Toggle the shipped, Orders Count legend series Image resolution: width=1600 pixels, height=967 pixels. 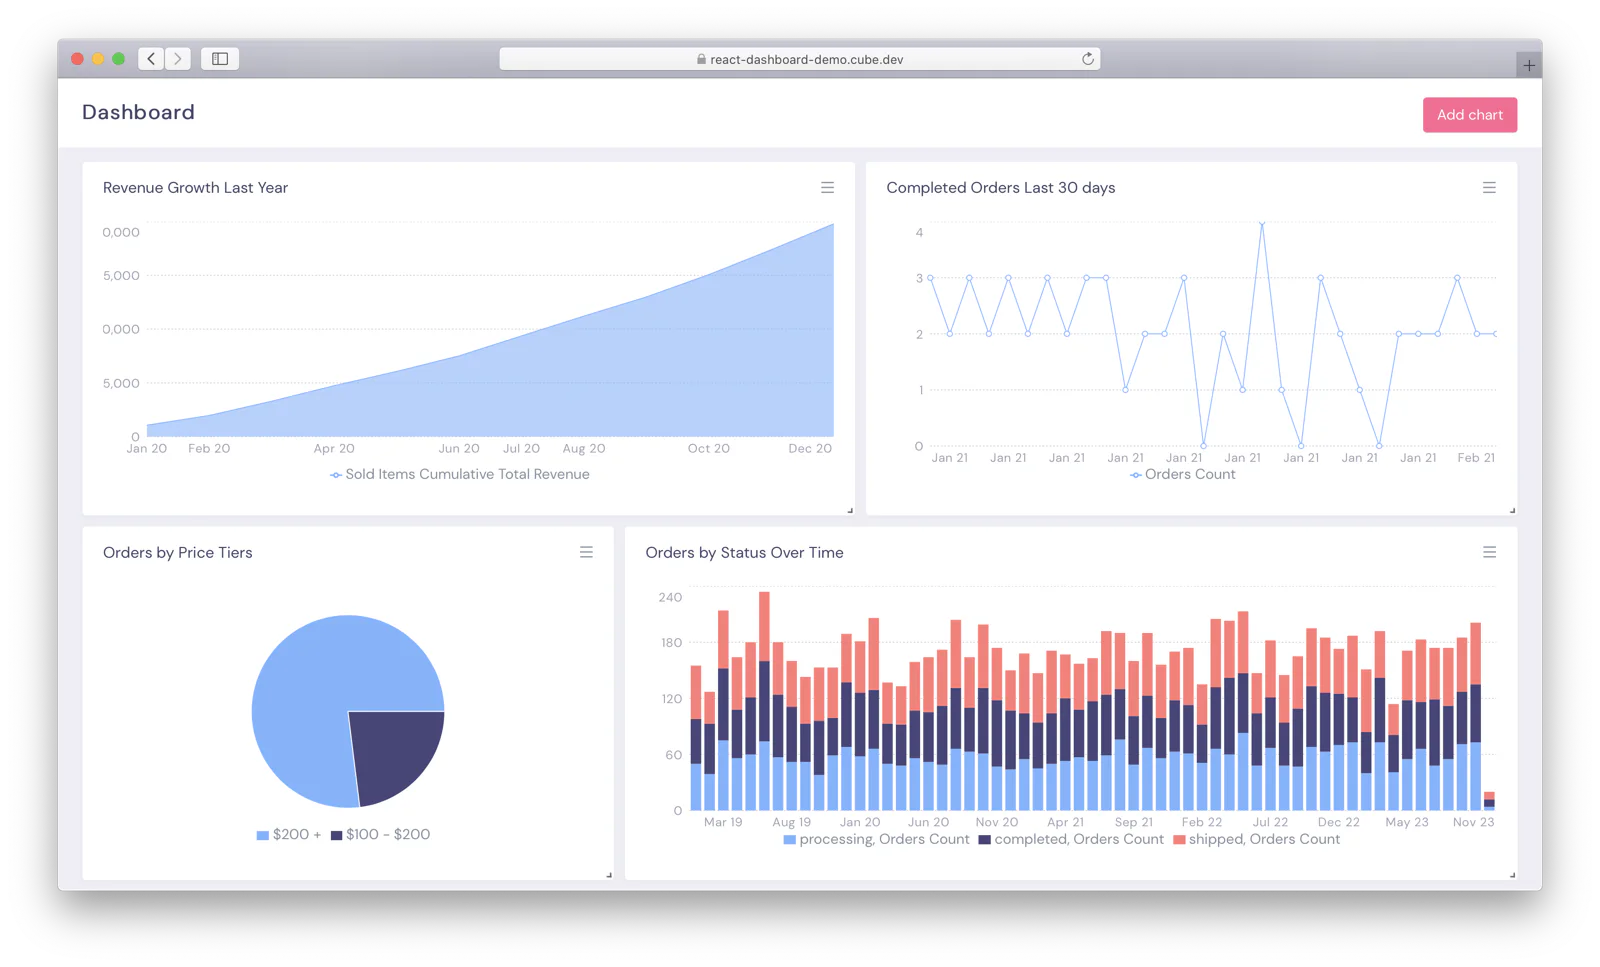tap(1256, 839)
